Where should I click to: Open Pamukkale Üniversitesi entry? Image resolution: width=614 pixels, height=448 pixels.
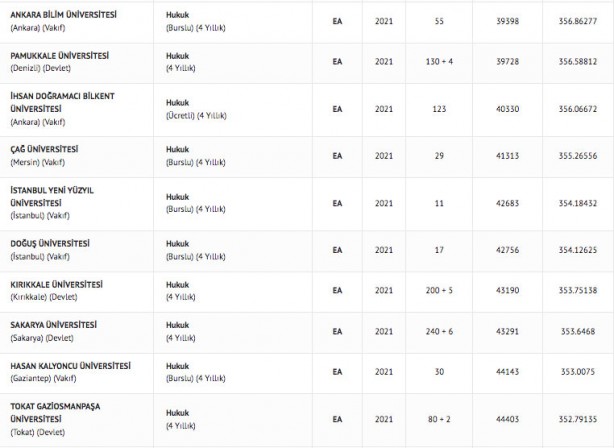(60, 55)
